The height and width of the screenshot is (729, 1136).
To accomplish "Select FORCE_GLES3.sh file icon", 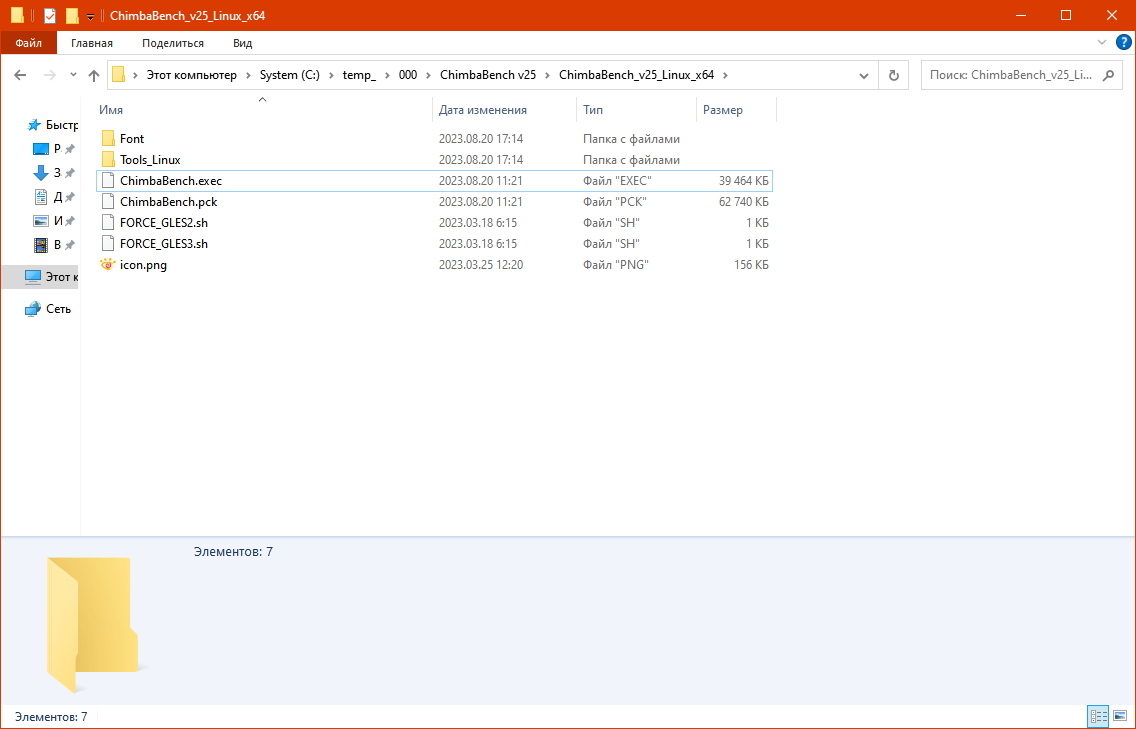I will 108,243.
